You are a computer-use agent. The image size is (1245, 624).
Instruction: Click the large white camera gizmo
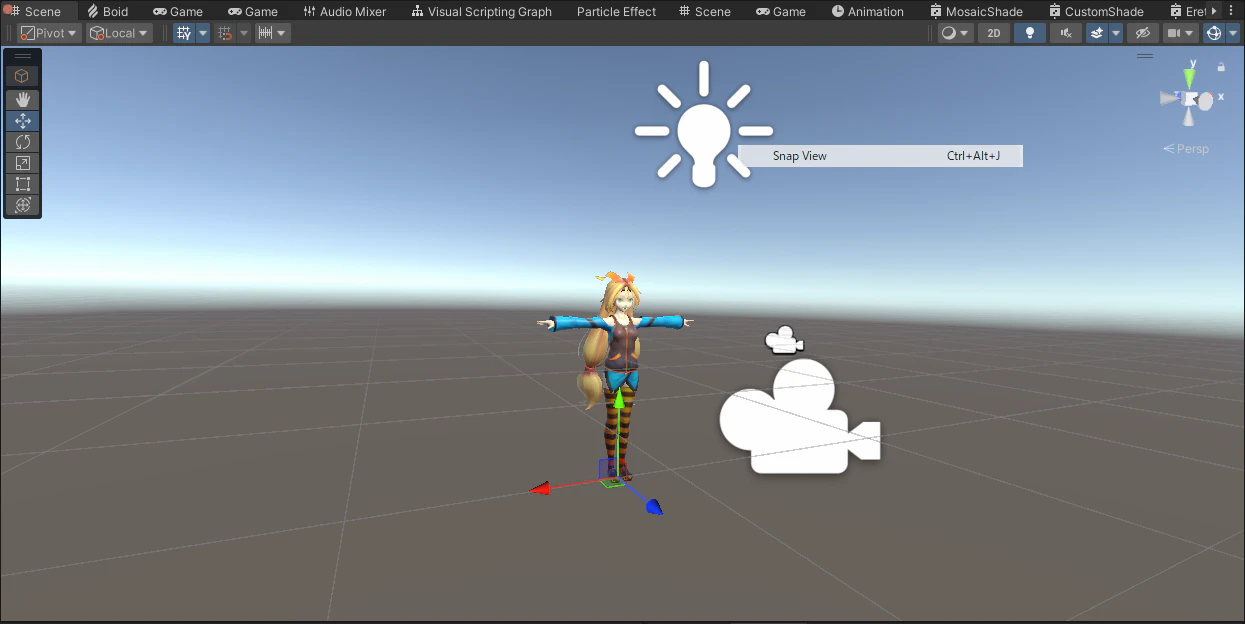799,417
